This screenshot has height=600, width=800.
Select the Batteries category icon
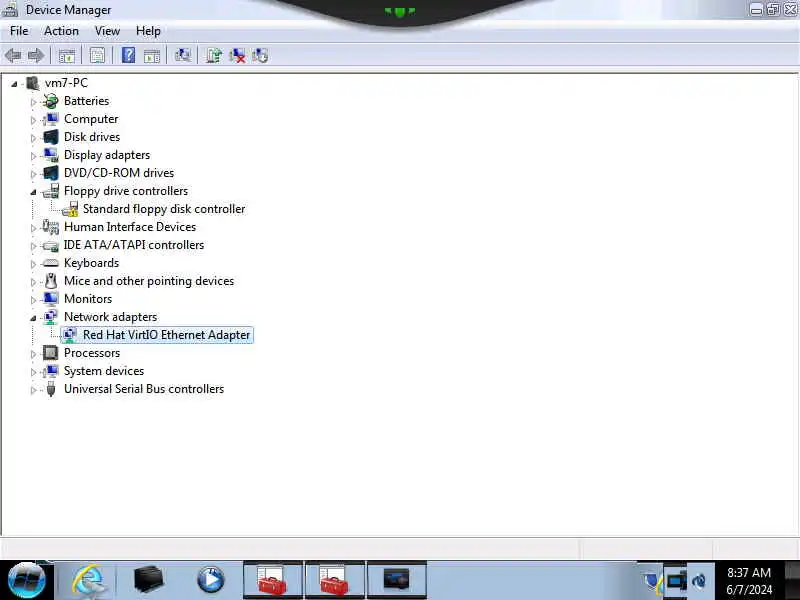click(51, 101)
